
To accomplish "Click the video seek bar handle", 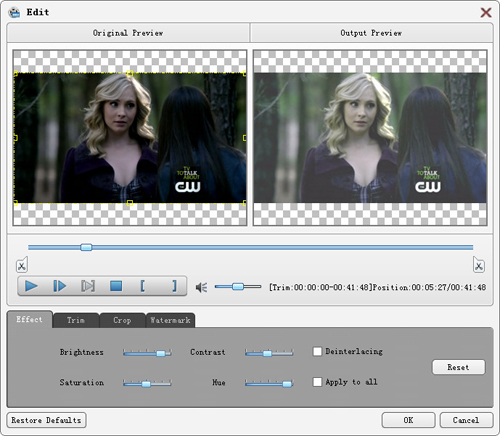I will [x=86, y=247].
